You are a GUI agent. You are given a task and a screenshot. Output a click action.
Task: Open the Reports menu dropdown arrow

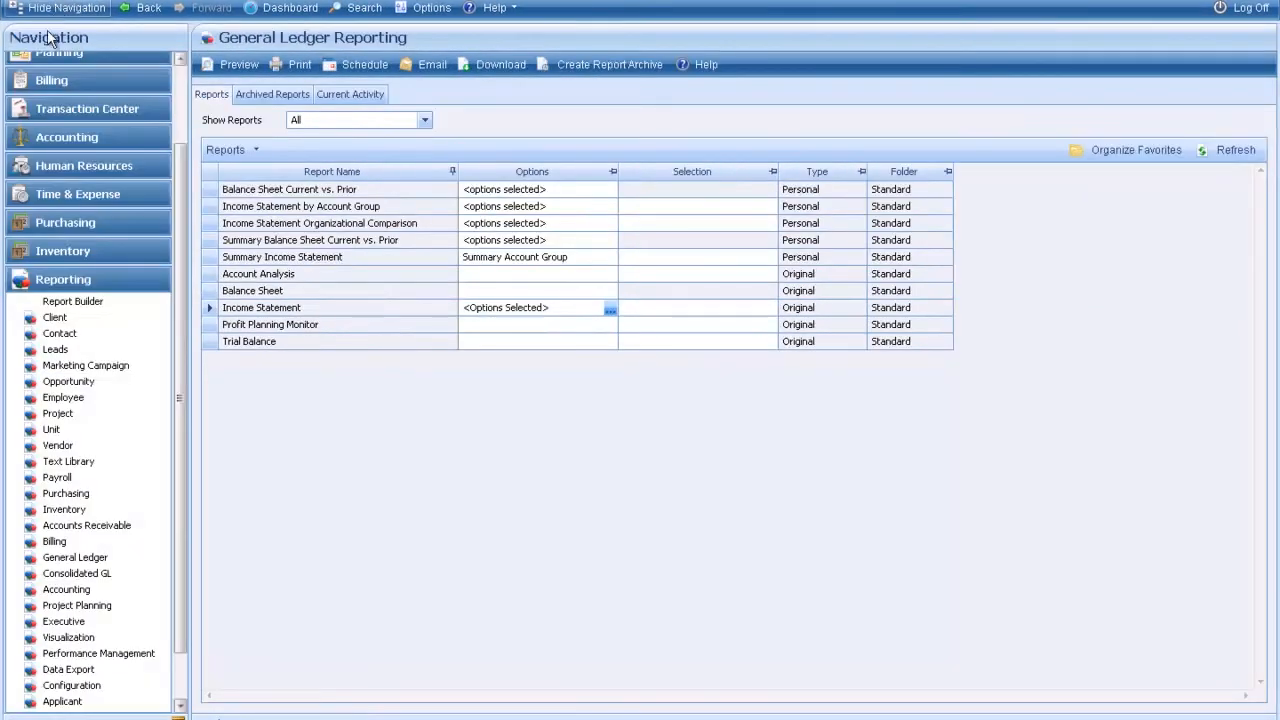pos(256,150)
